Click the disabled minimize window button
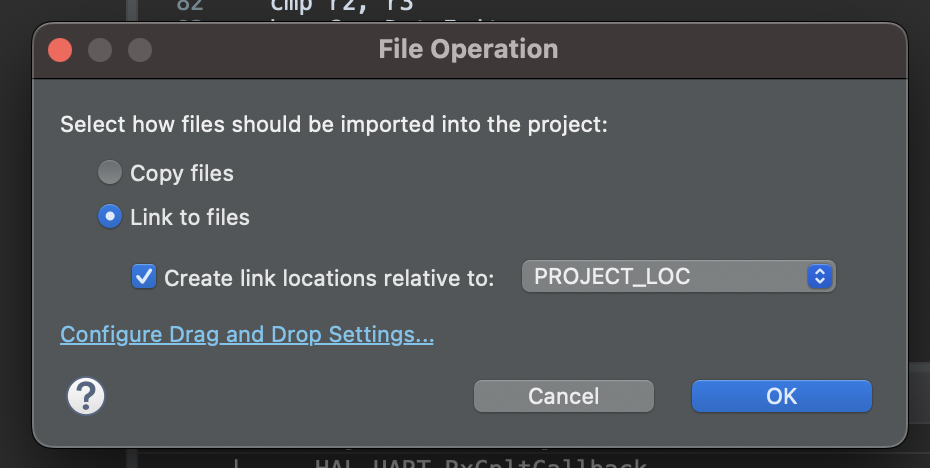 pos(100,49)
